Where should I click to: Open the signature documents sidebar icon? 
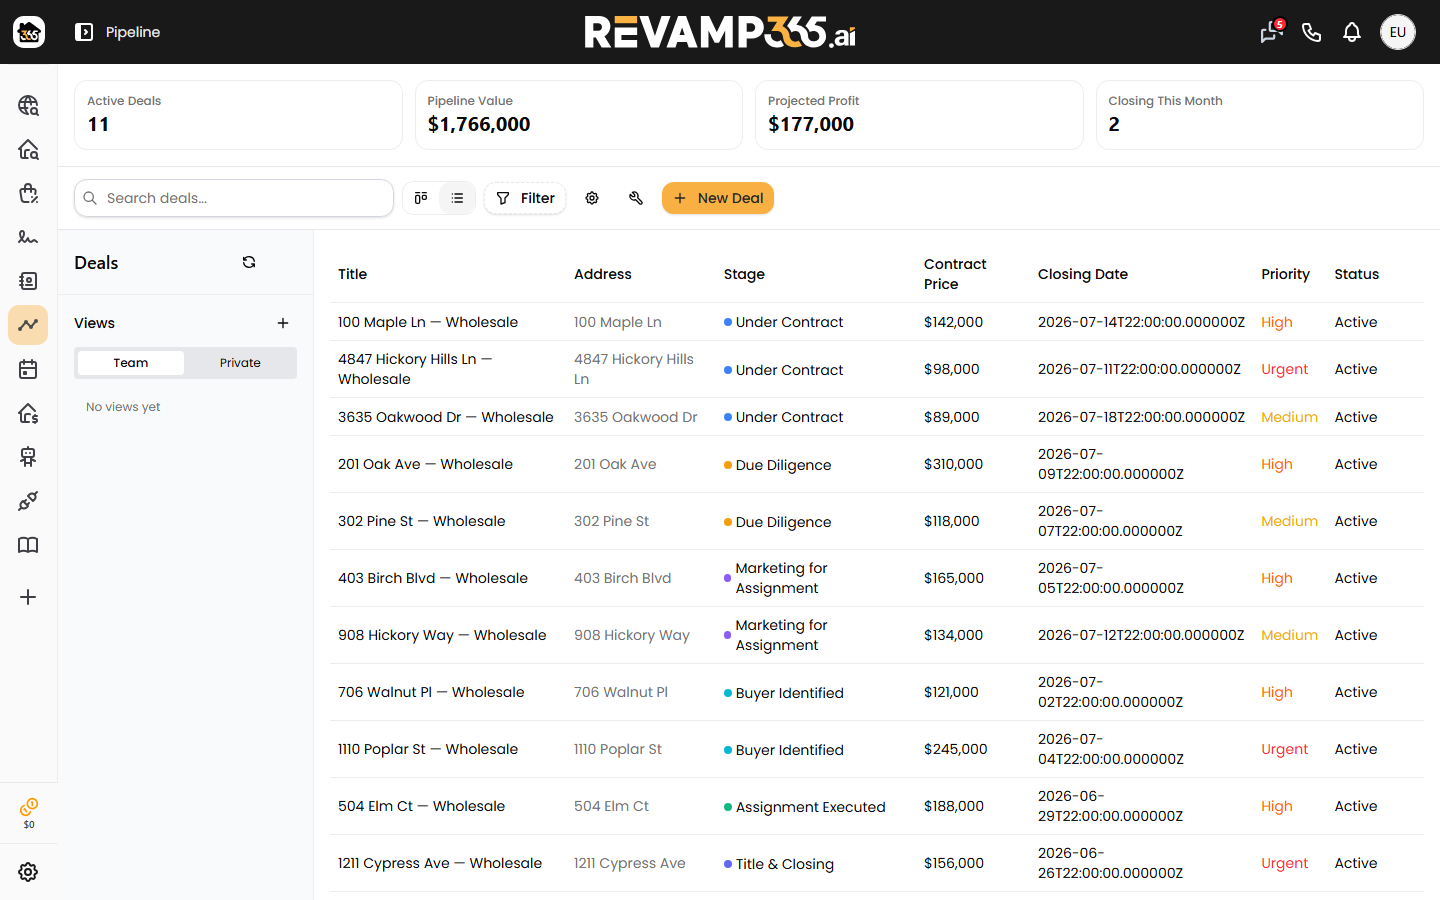pyautogui.click(x=28, y=237)
